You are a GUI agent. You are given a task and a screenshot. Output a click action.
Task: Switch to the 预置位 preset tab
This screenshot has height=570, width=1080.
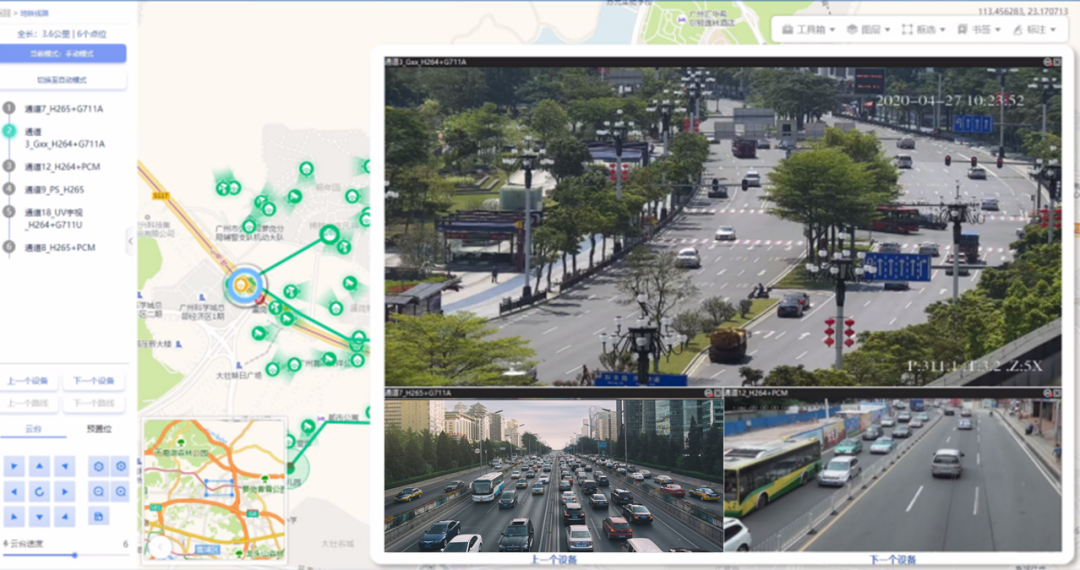[x=99, y=429]
